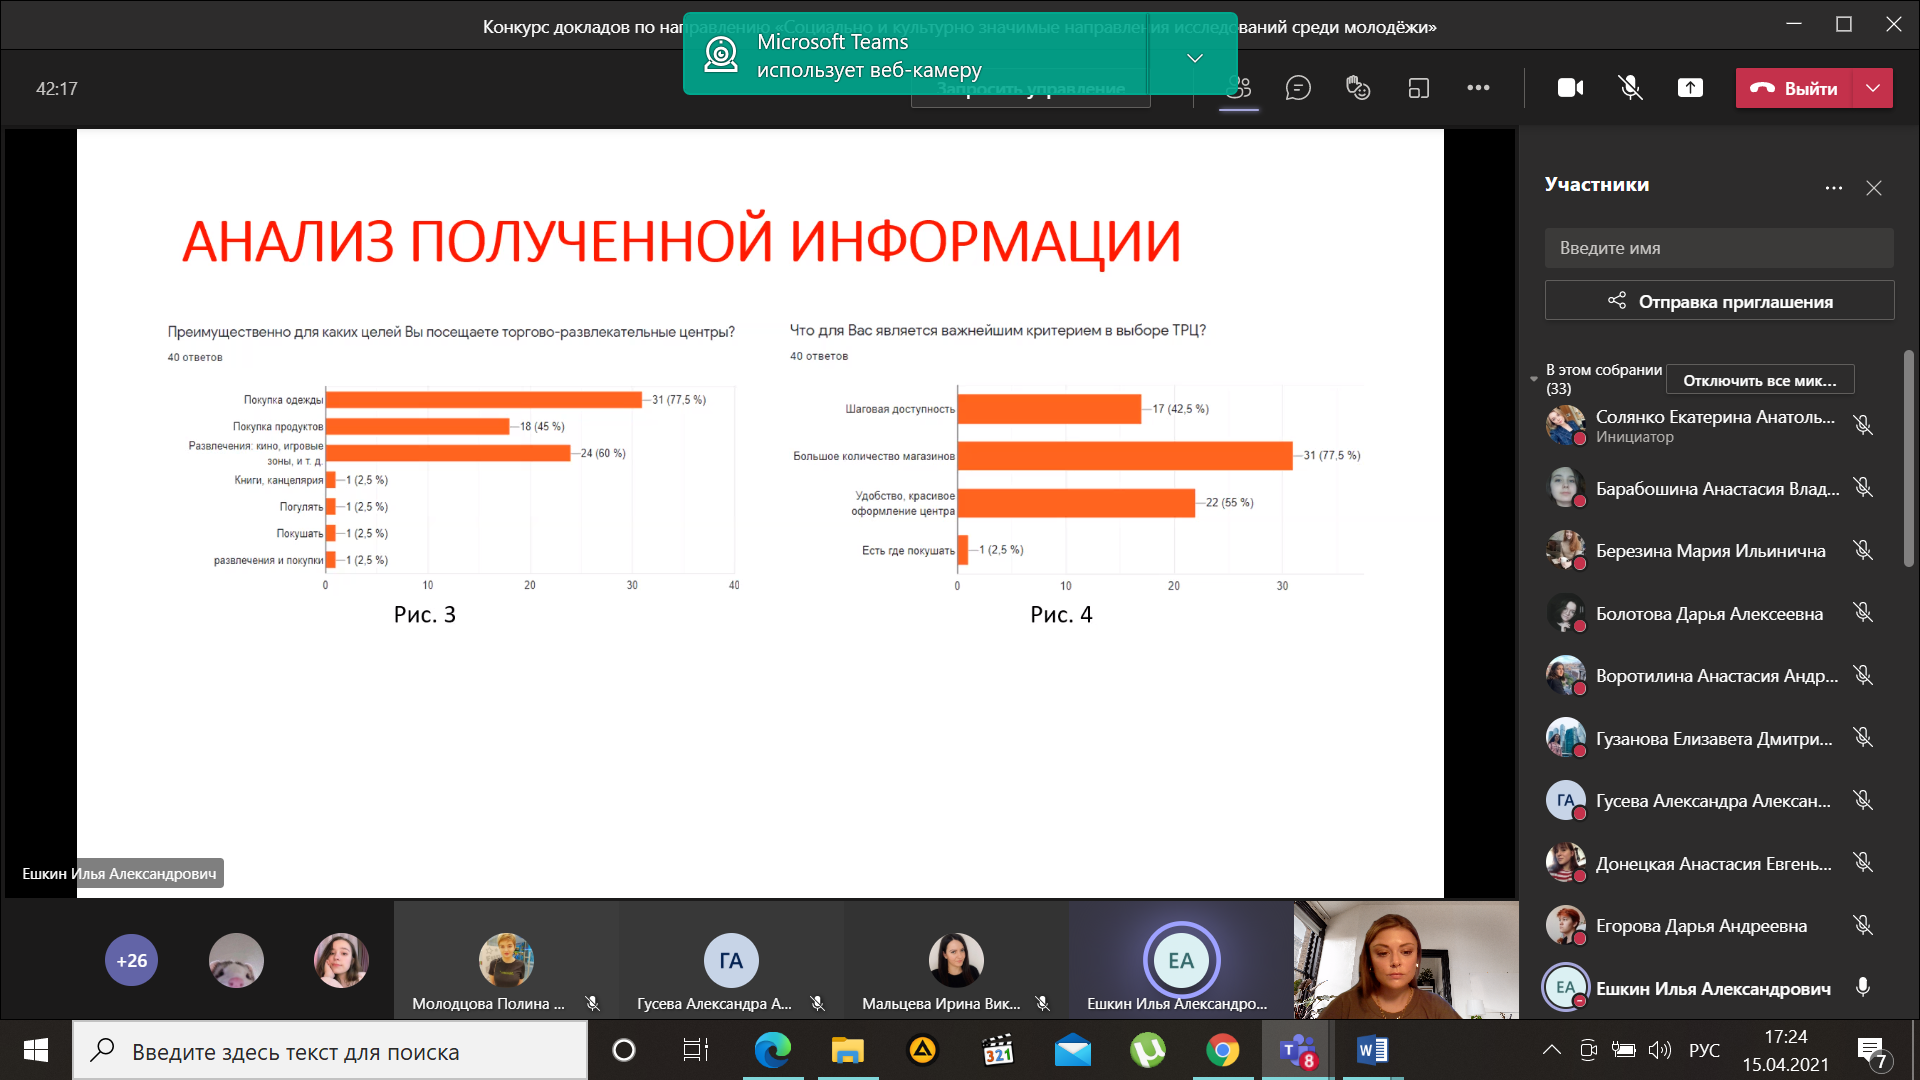Click 'Отправка приглашения' share invite button
This screenshot has width=1920, height=1080.
coord(1719,301)
